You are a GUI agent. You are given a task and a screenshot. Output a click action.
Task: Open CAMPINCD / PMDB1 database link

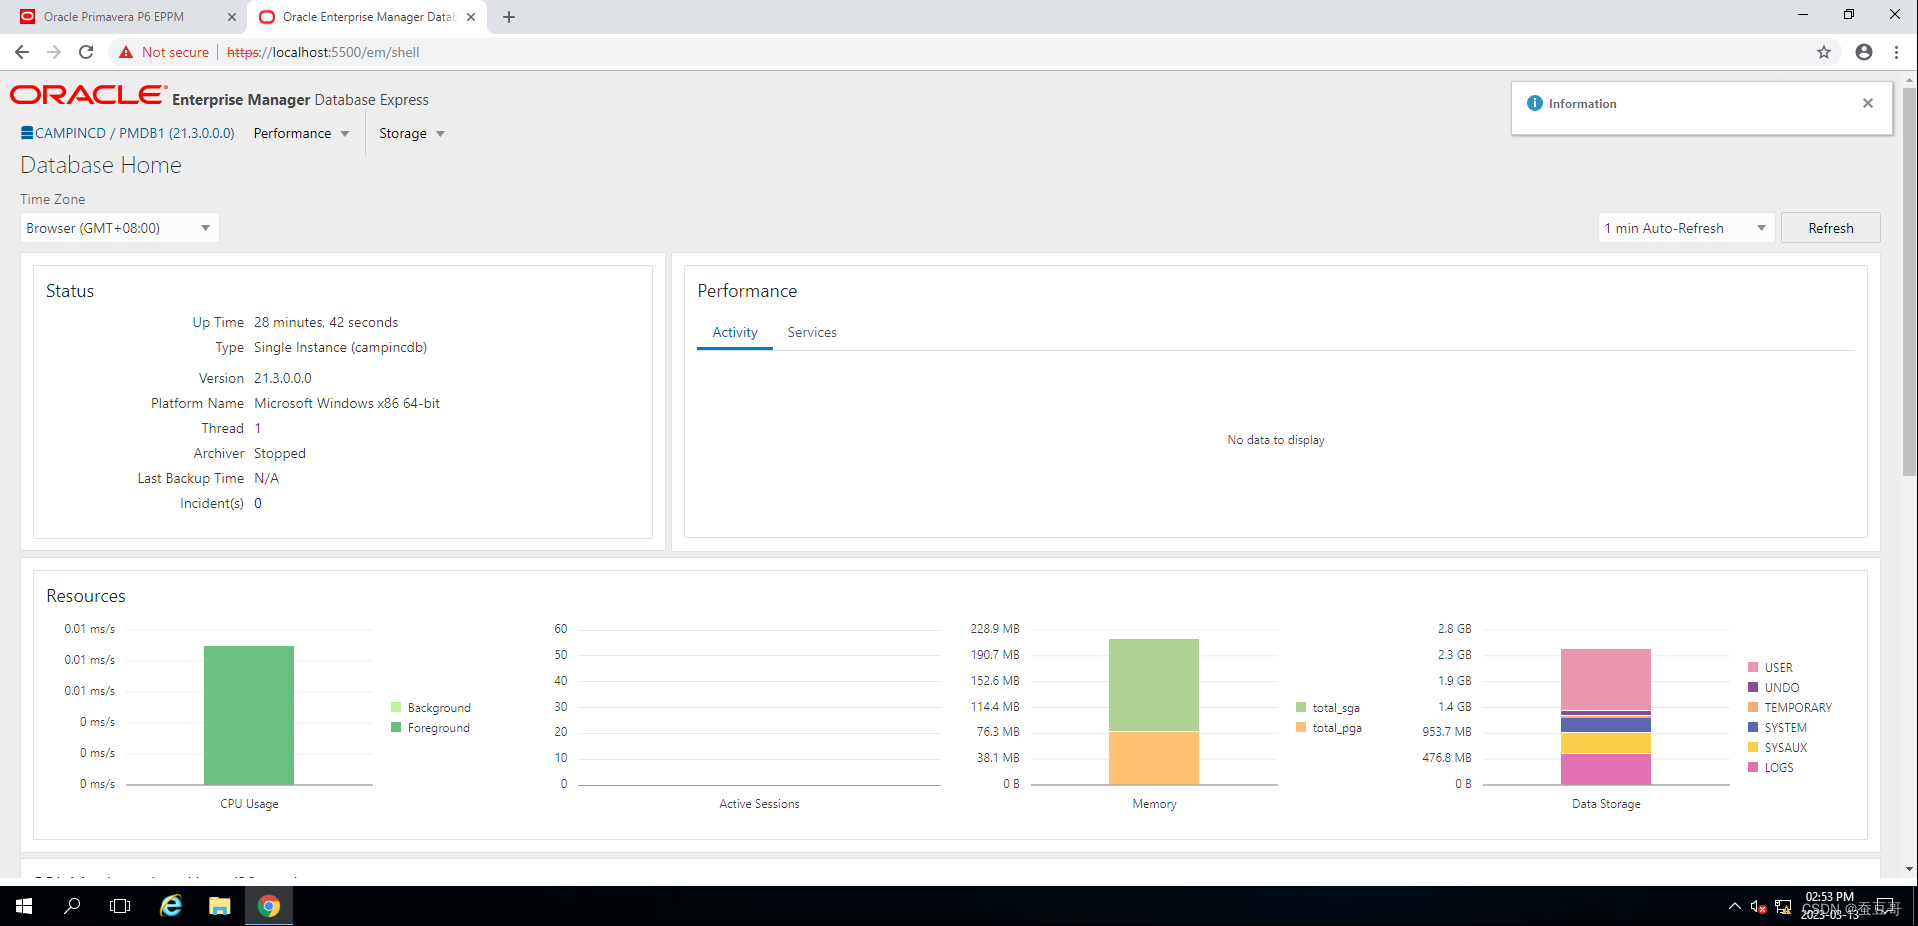tap(135, 133)
